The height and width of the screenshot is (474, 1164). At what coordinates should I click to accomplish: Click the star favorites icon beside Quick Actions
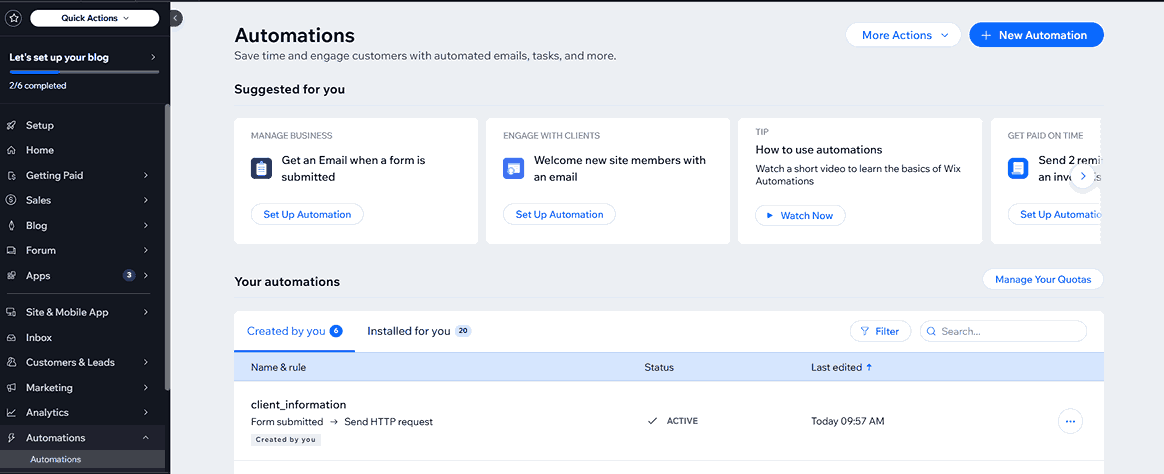13,18
